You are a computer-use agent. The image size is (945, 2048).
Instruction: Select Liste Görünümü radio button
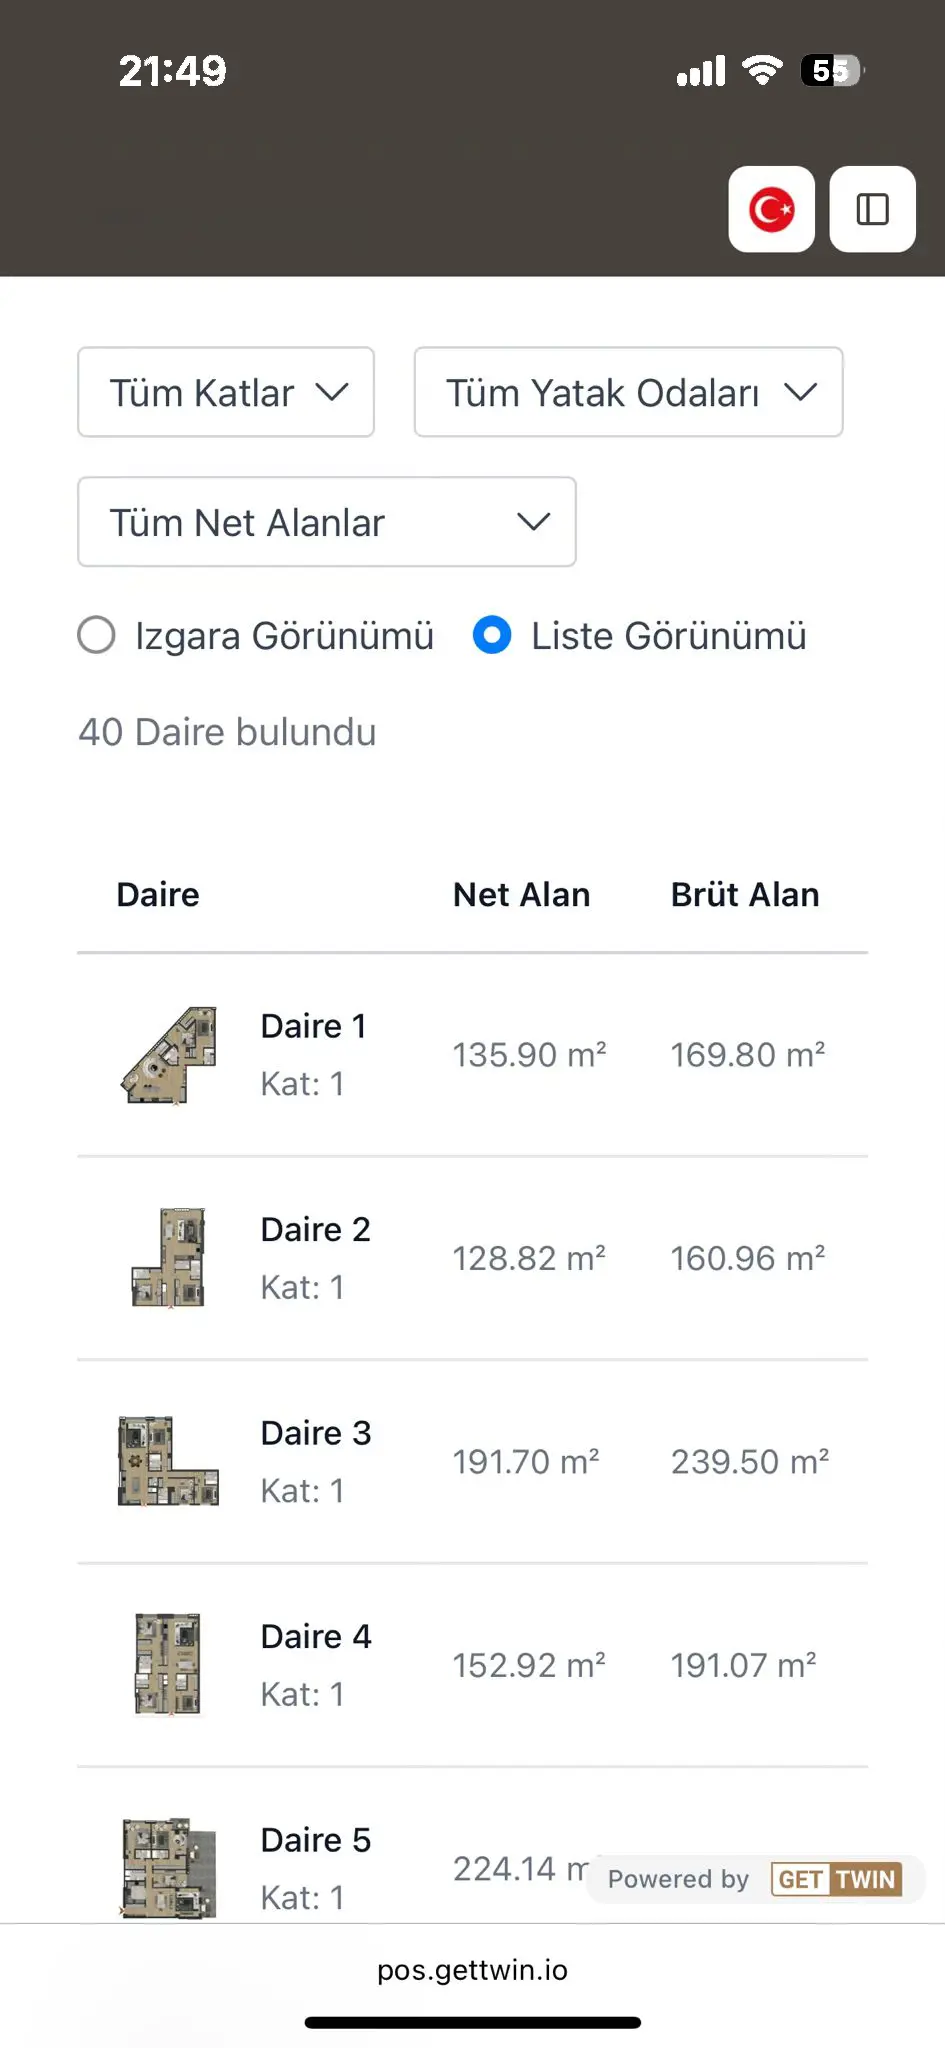[x=492, y=635]
